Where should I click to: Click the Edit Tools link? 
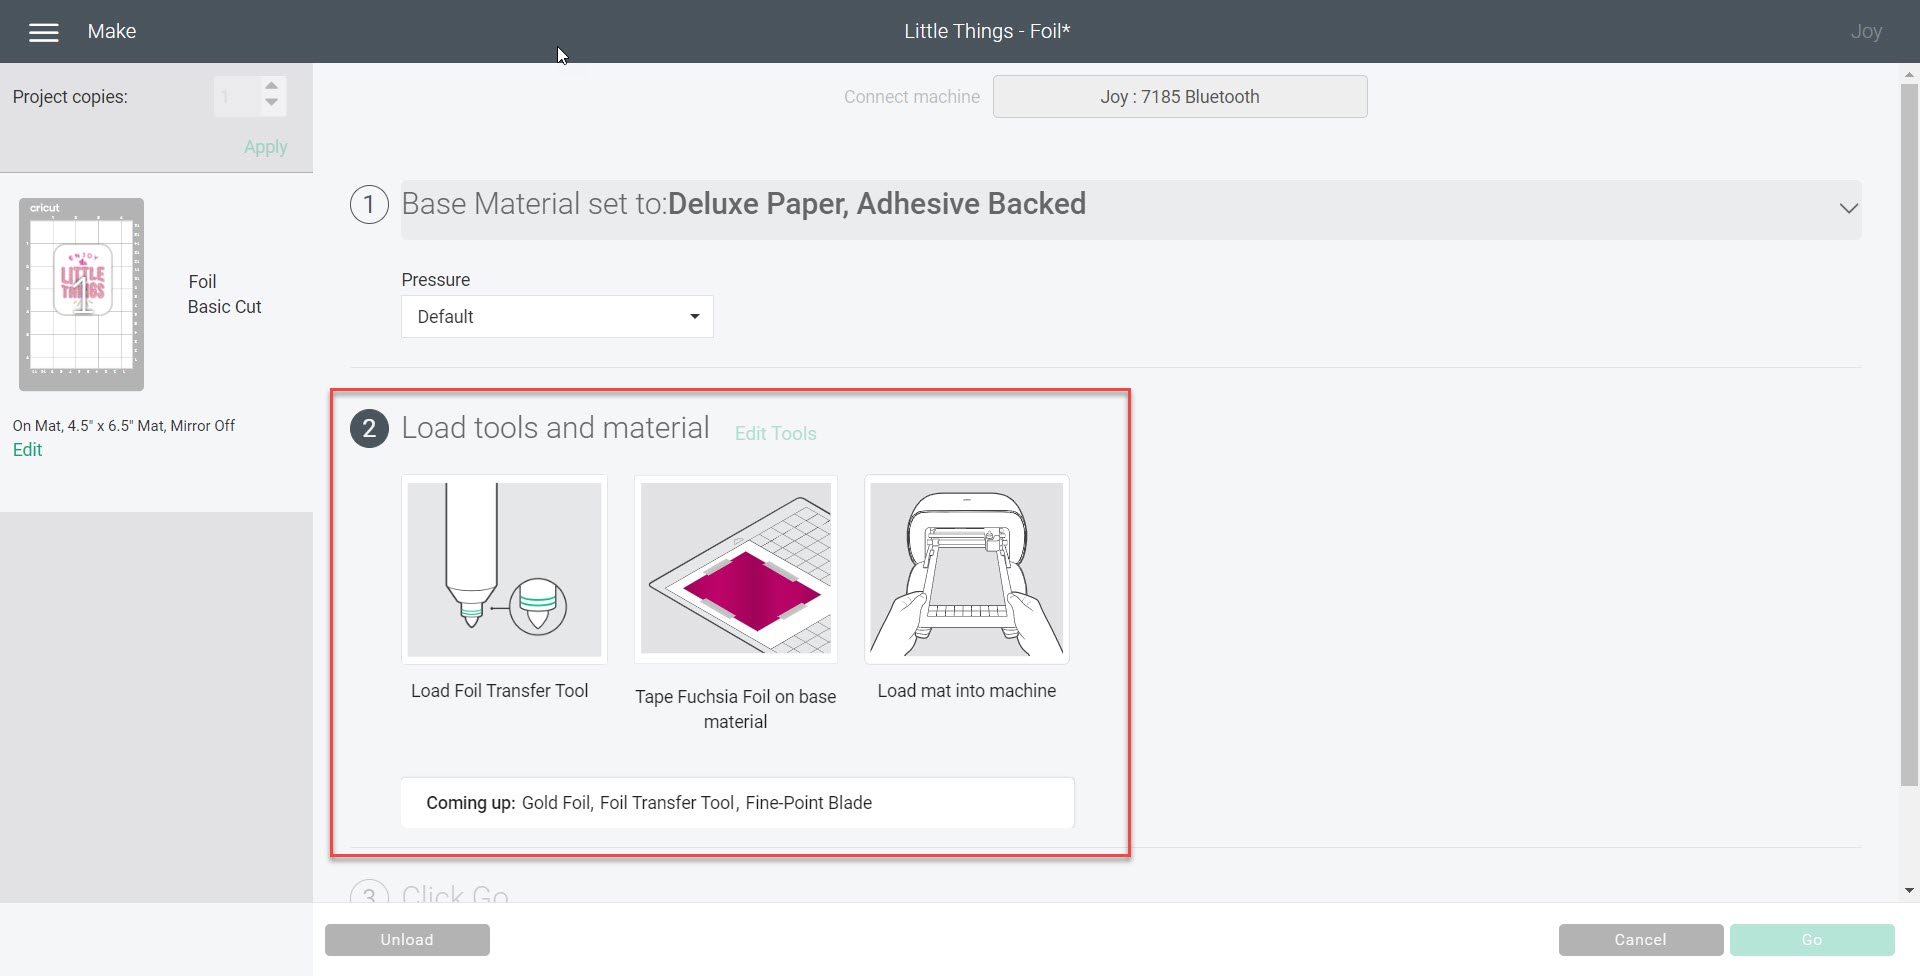[775, 433]
